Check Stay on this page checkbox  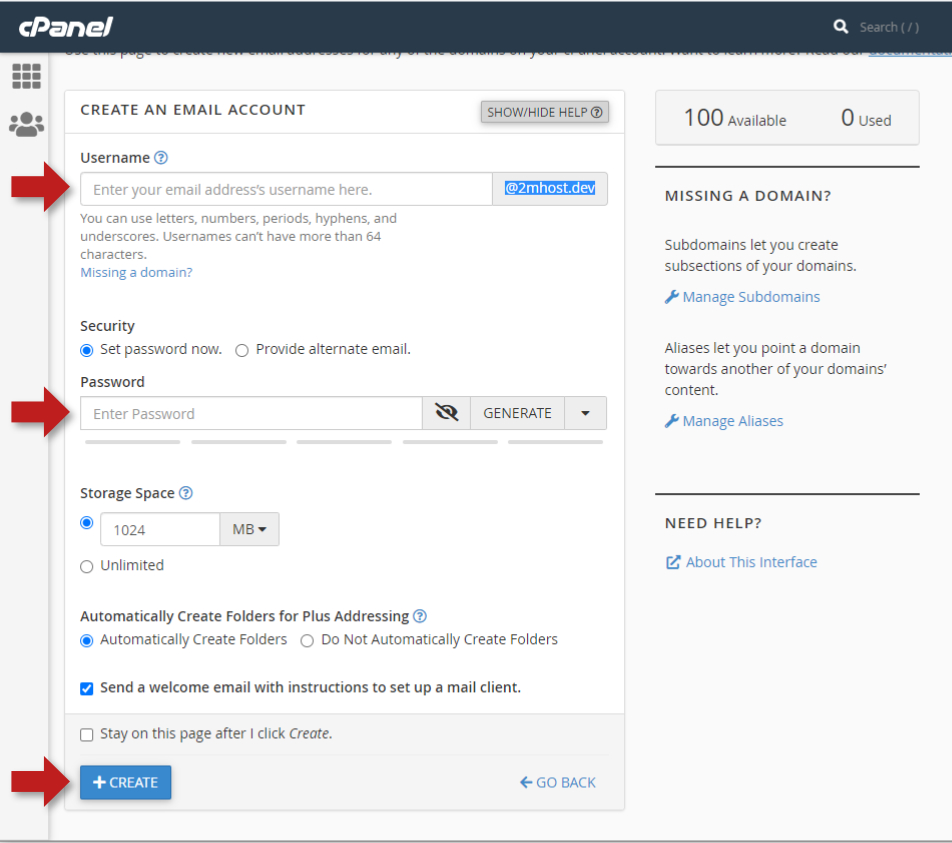(87, 734)
